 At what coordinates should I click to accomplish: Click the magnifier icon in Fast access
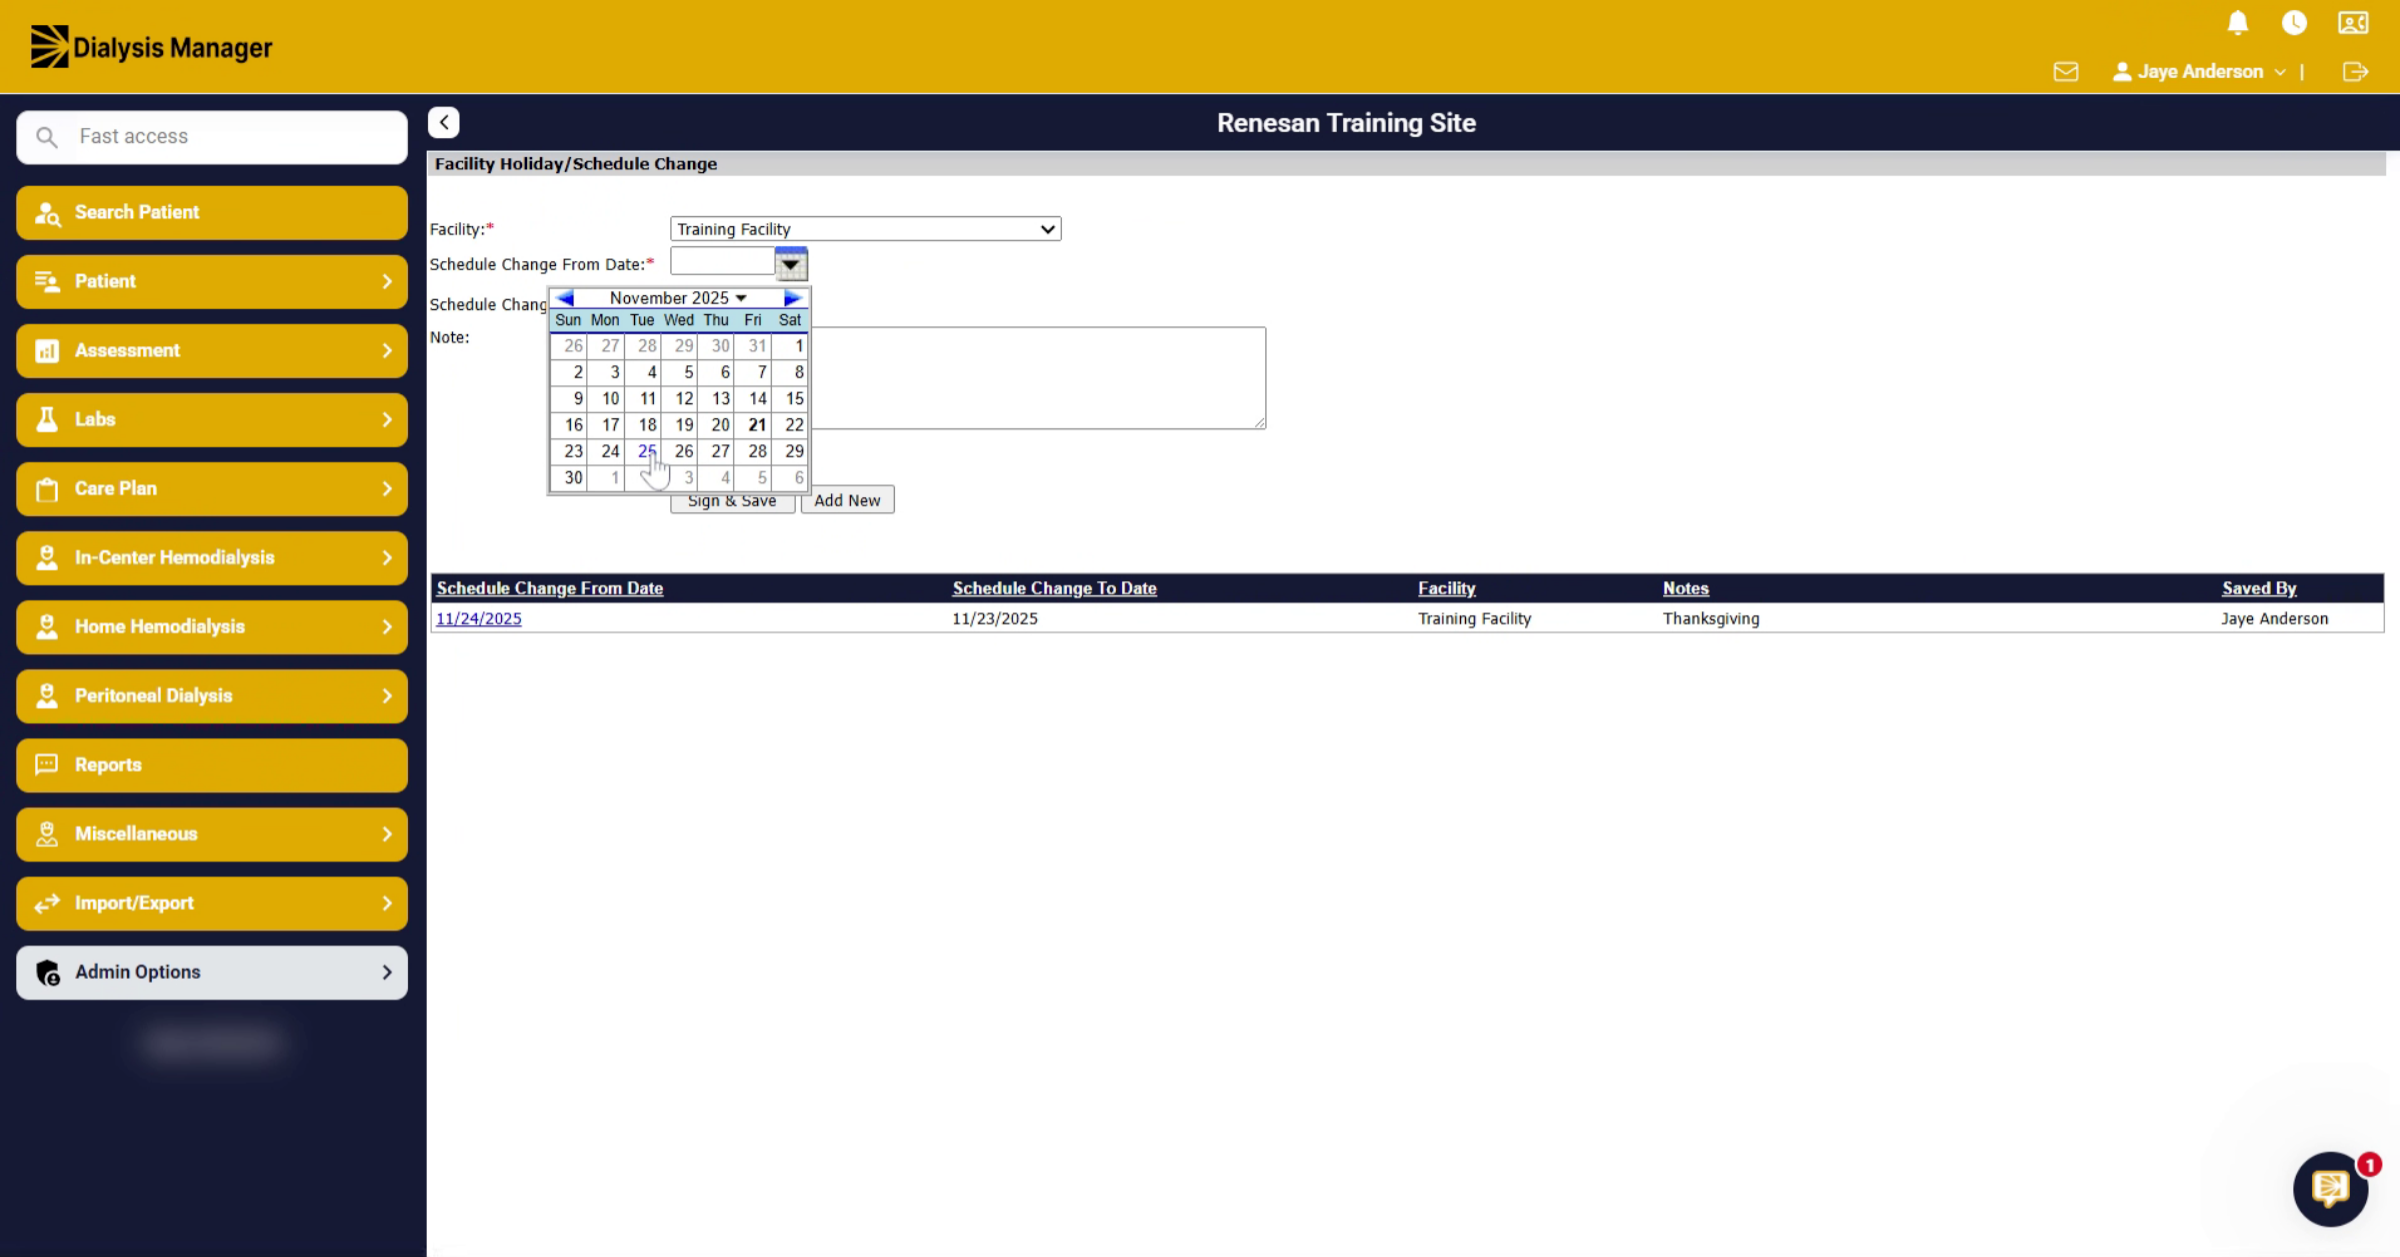click(x=47, y=137)
